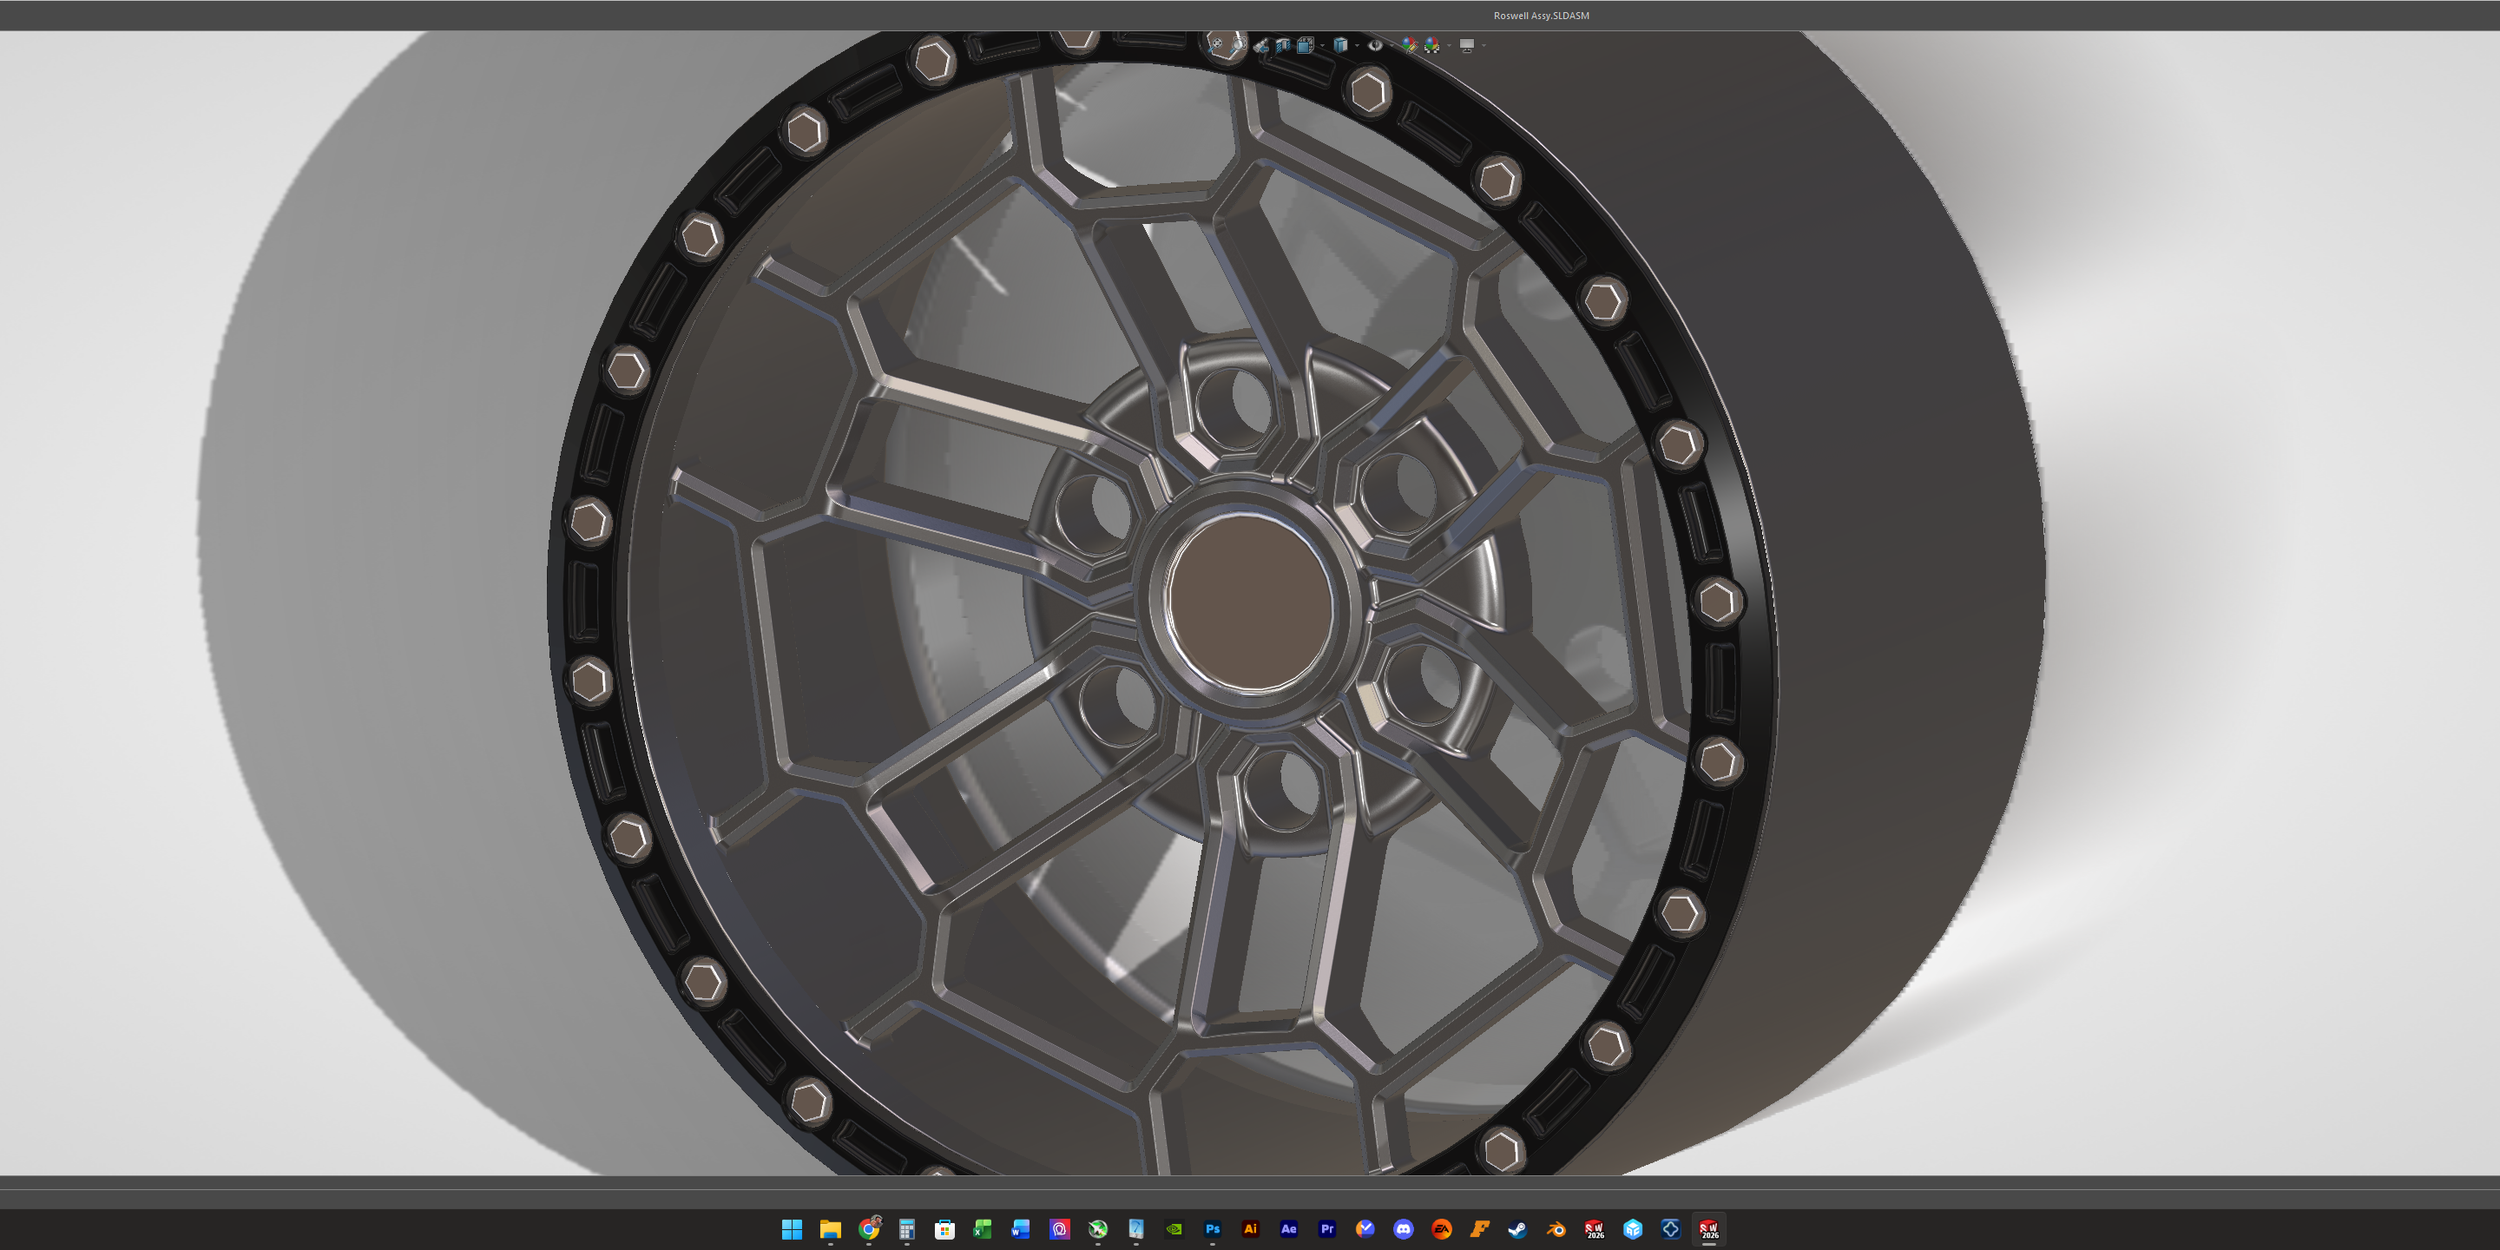The width and height of the screenshot is (2500, 1250).
Task: Launch Photoshop from the taskbar
Action: point(1212,1229)
